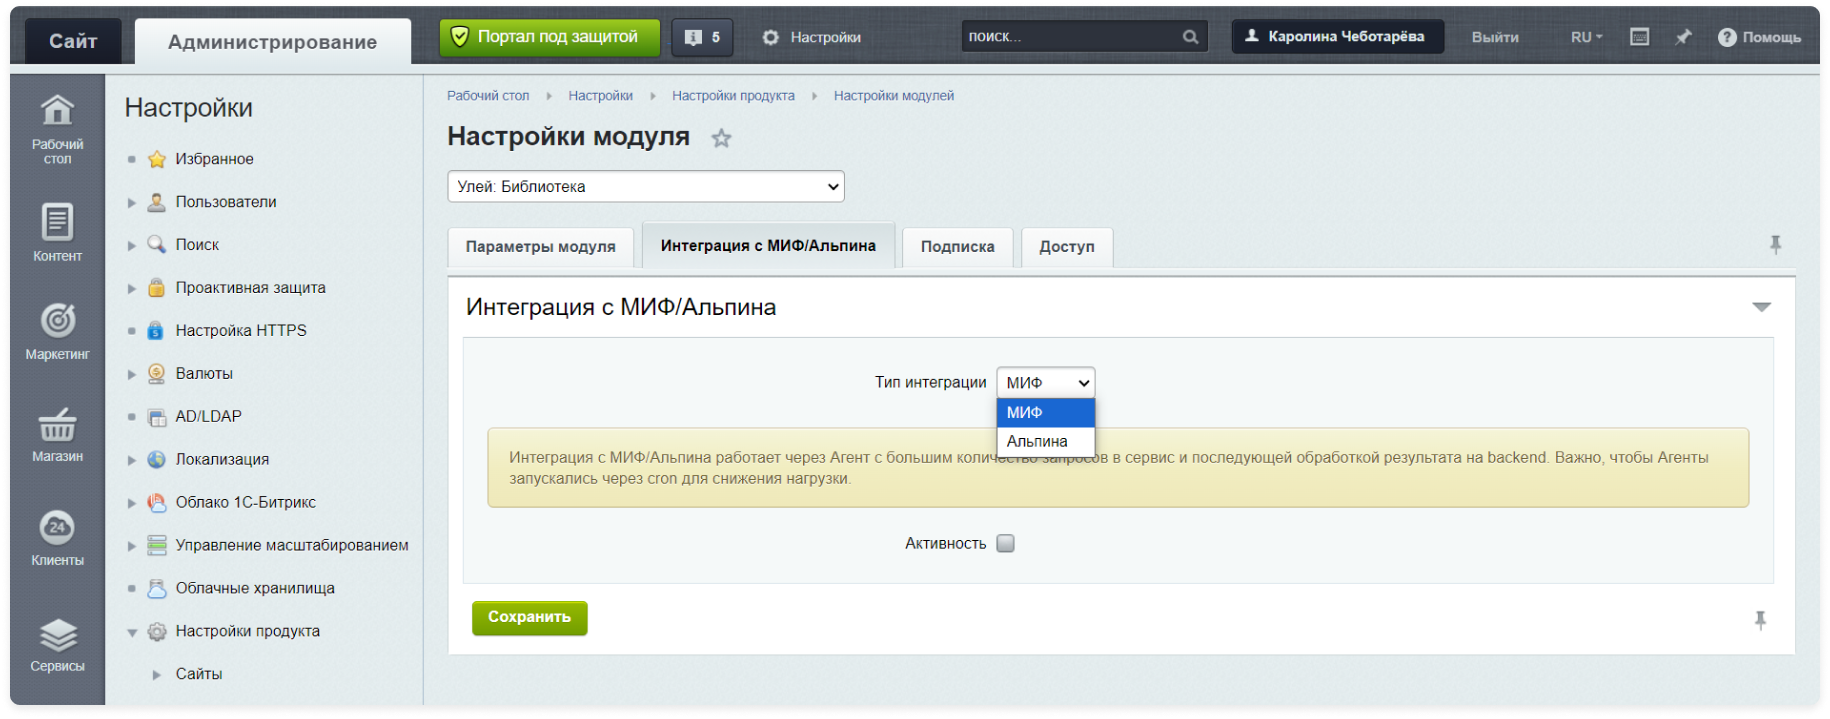The height and width of the screenshot is (719, 1830).
Task: Open Настройки in top bar
Action: (812, 37)
